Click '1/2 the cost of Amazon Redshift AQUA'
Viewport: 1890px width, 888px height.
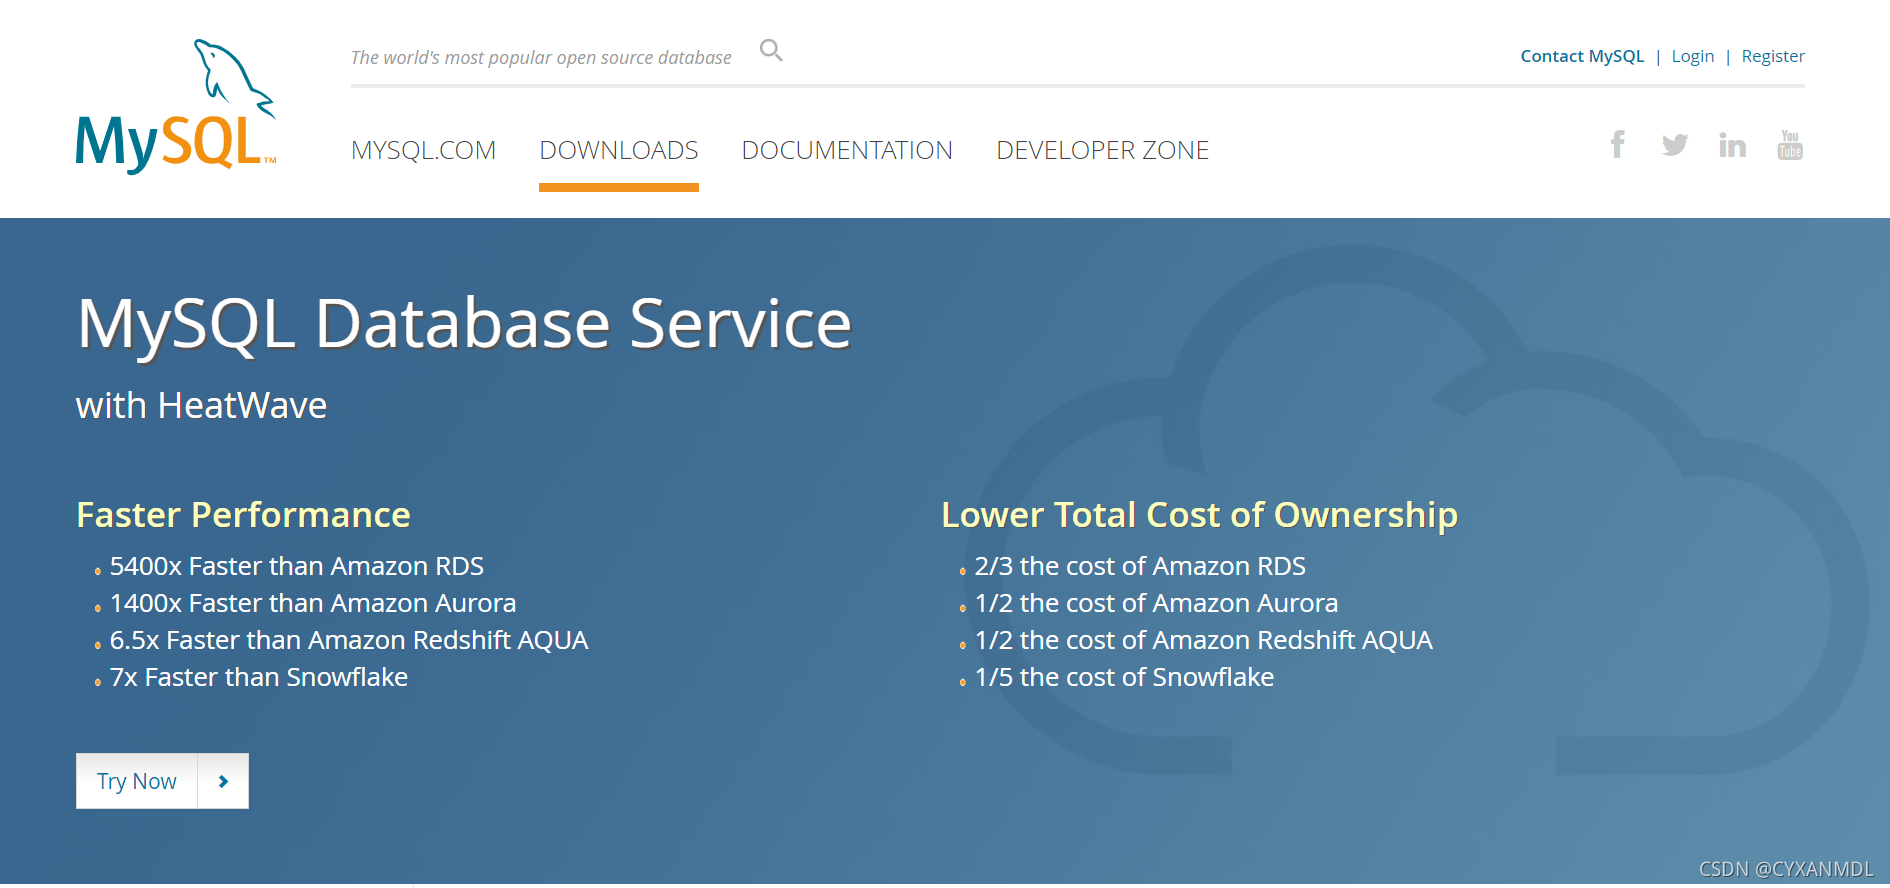click(x=1204, y=640)
